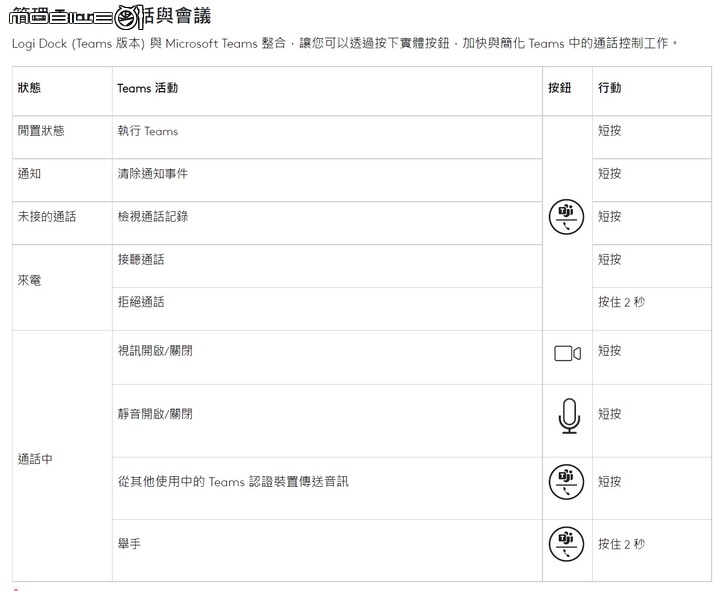Click 短按 in the 視訊開啟/關閉 row
This screenshot has height=591, width=720.
pyautogui.click(x=609, y=351)
